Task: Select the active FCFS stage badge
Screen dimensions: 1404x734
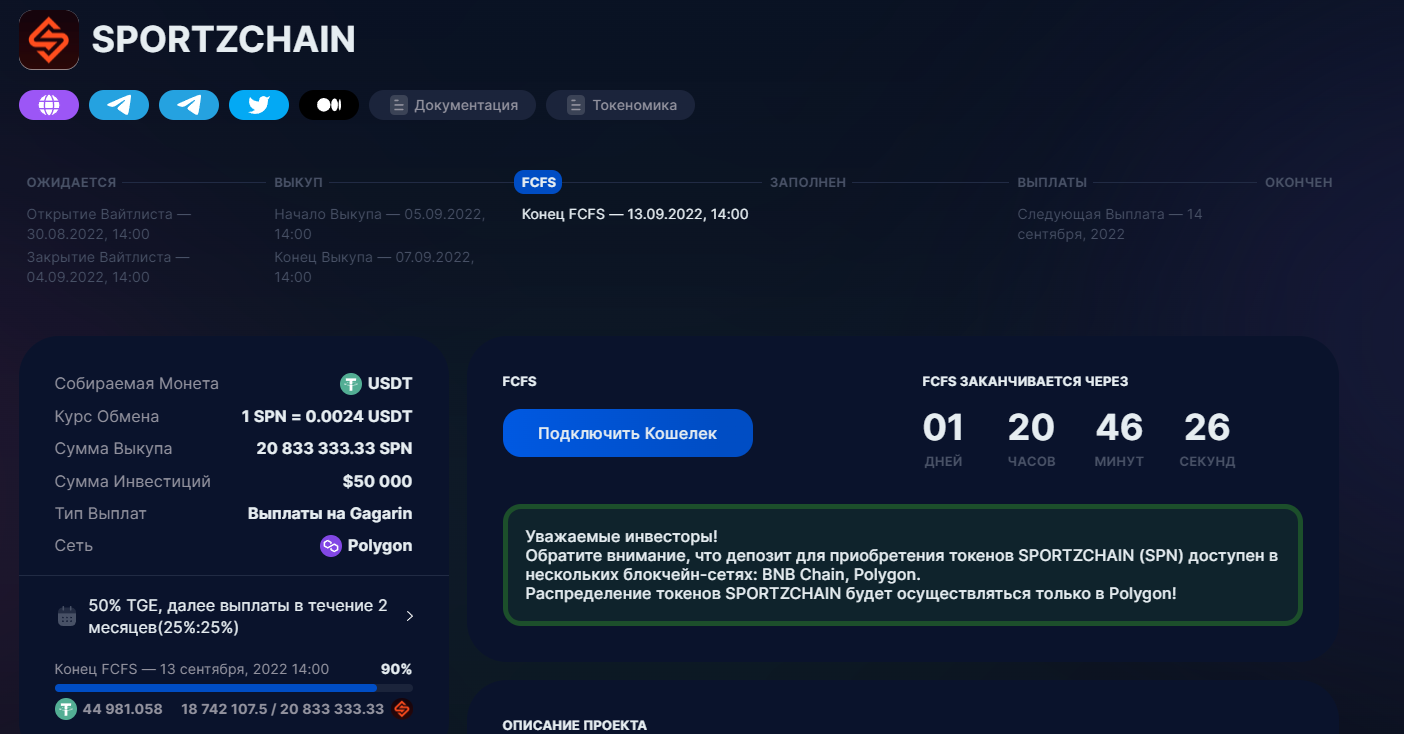Action: tap(538, 182)
